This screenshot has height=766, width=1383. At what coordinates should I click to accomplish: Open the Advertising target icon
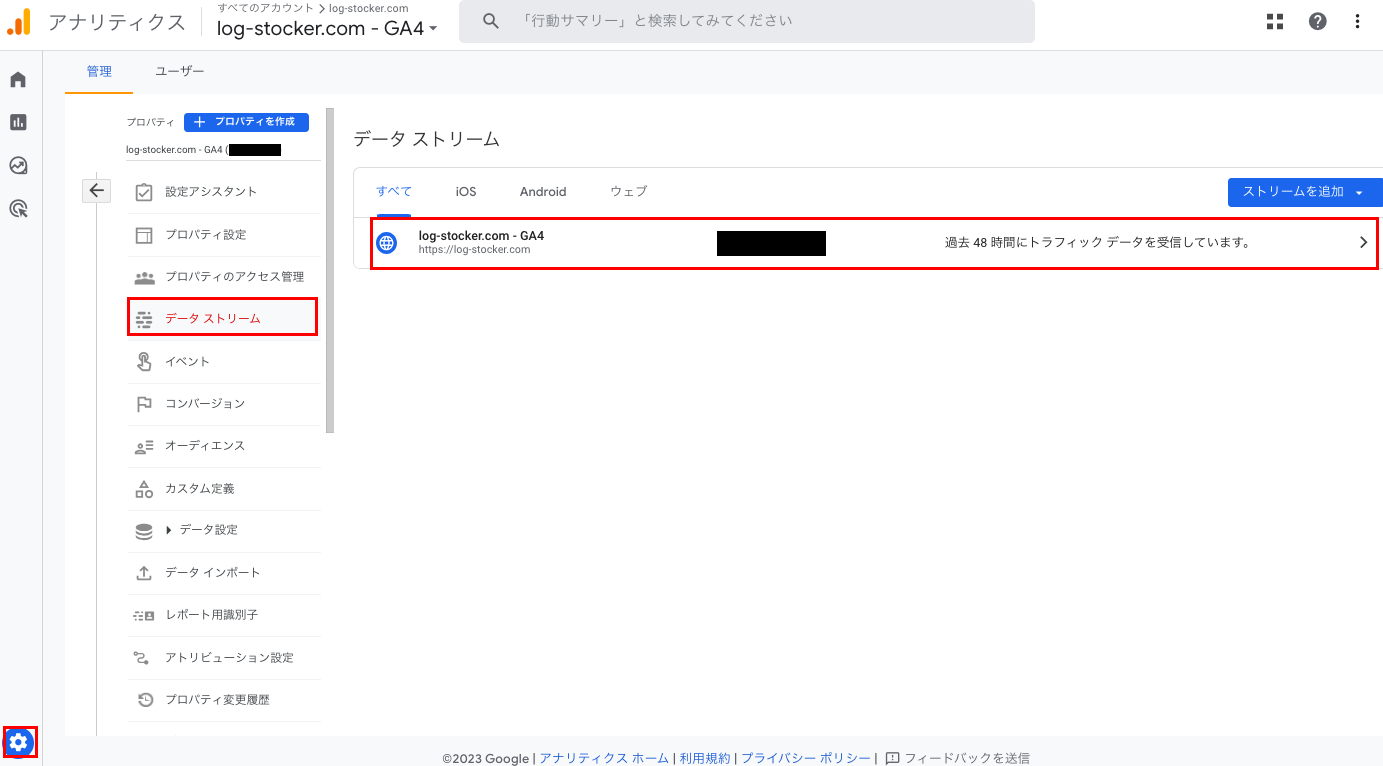pos(18,208)
